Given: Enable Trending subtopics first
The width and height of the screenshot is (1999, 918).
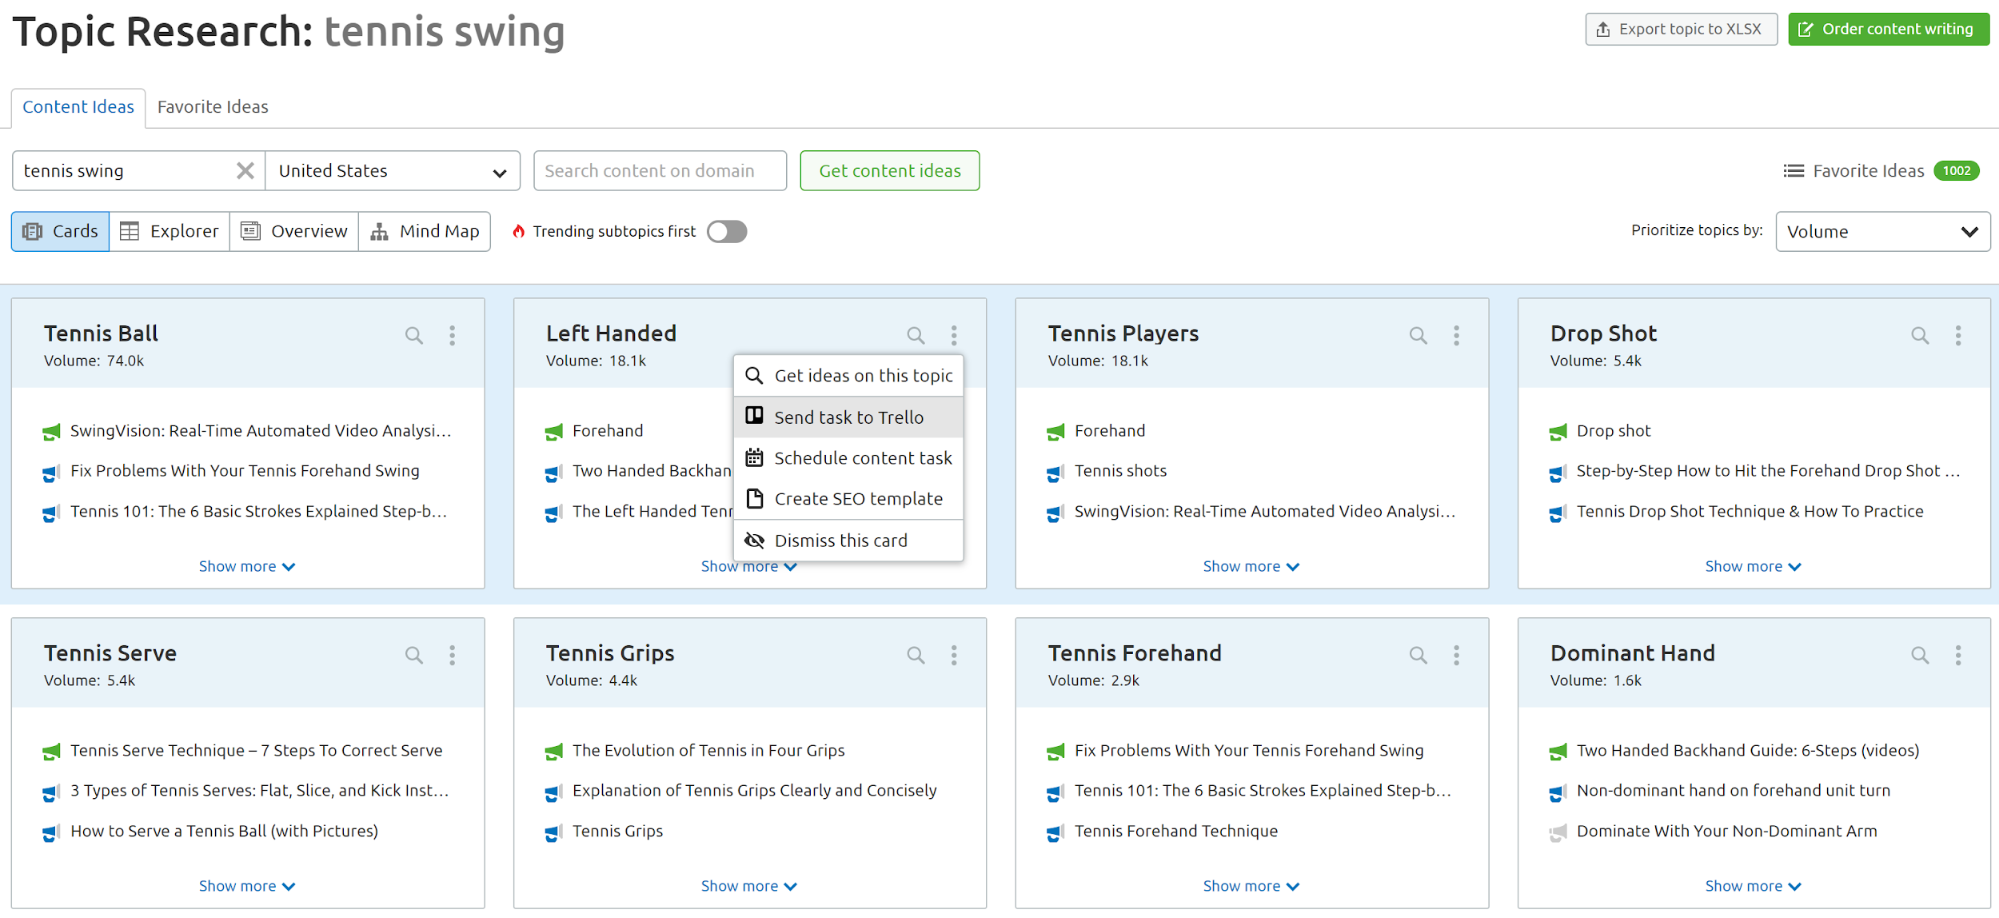Looking at the screenshot, I should point(726,231).
